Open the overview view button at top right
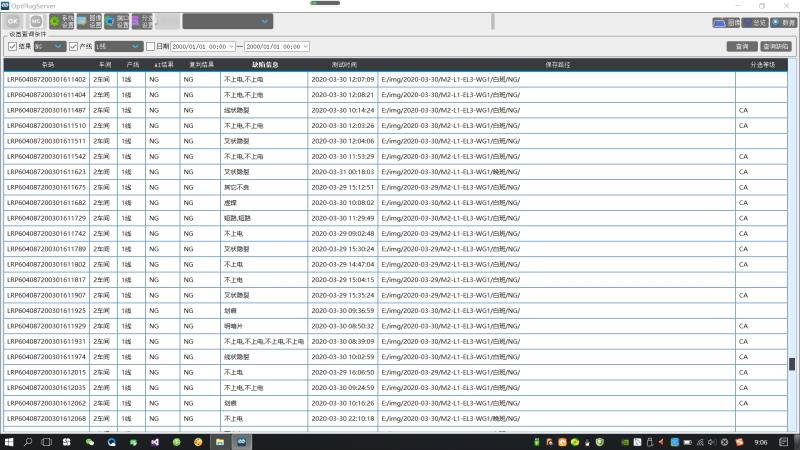The width and height of the screenshot is (800, 450). pyautogui.click(x=755, y=23)
